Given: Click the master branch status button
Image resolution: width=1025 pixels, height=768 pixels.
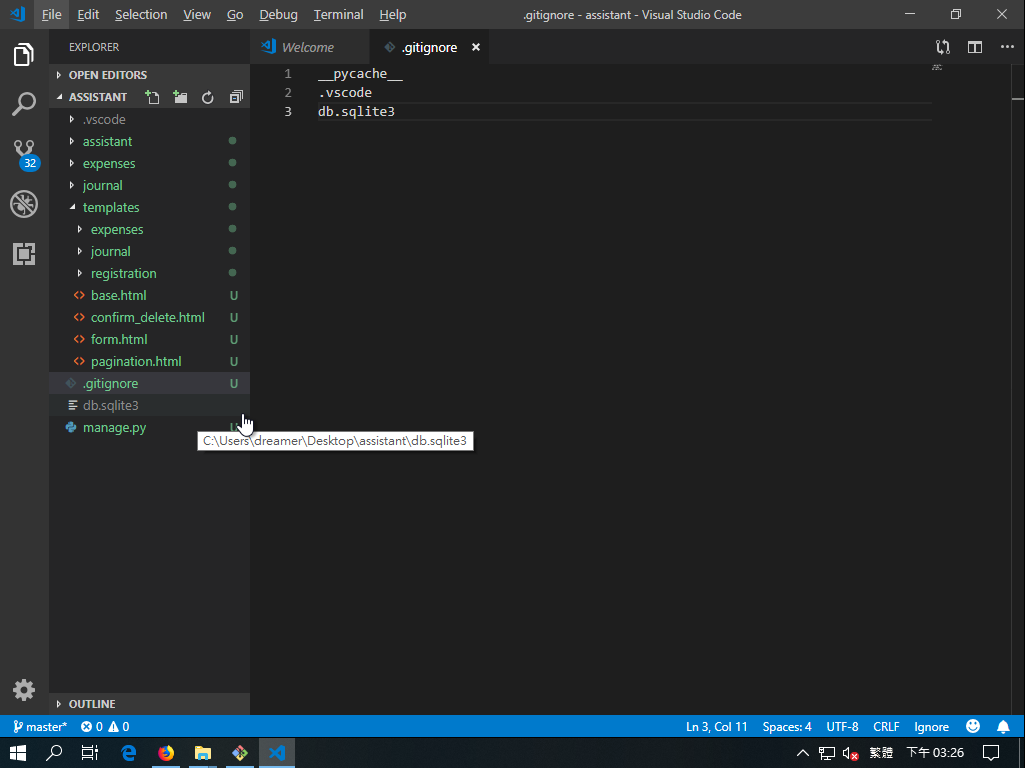Looking at the screenshot, I should click(40, 727).
